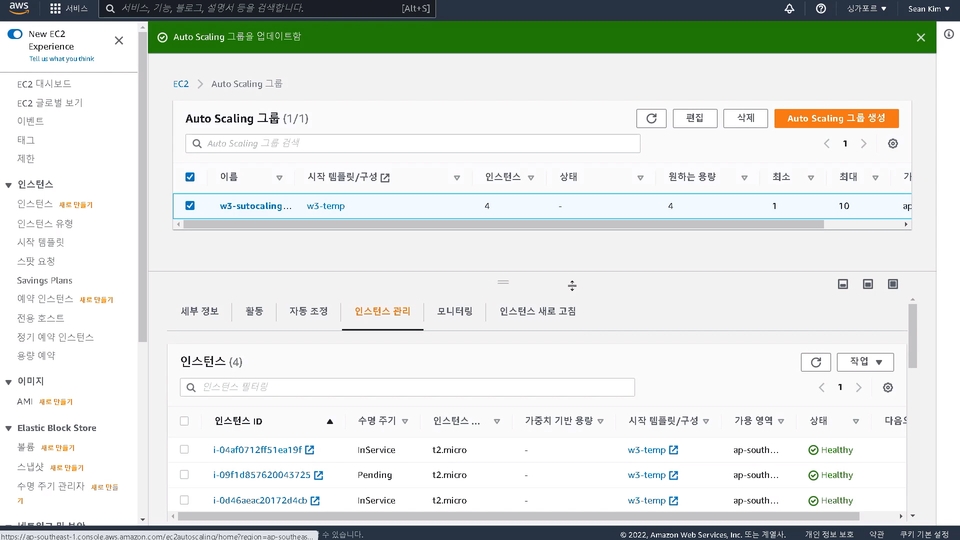
Task: Open the help question mark icon
Action: pyautogui.click(x=820, y=9)
